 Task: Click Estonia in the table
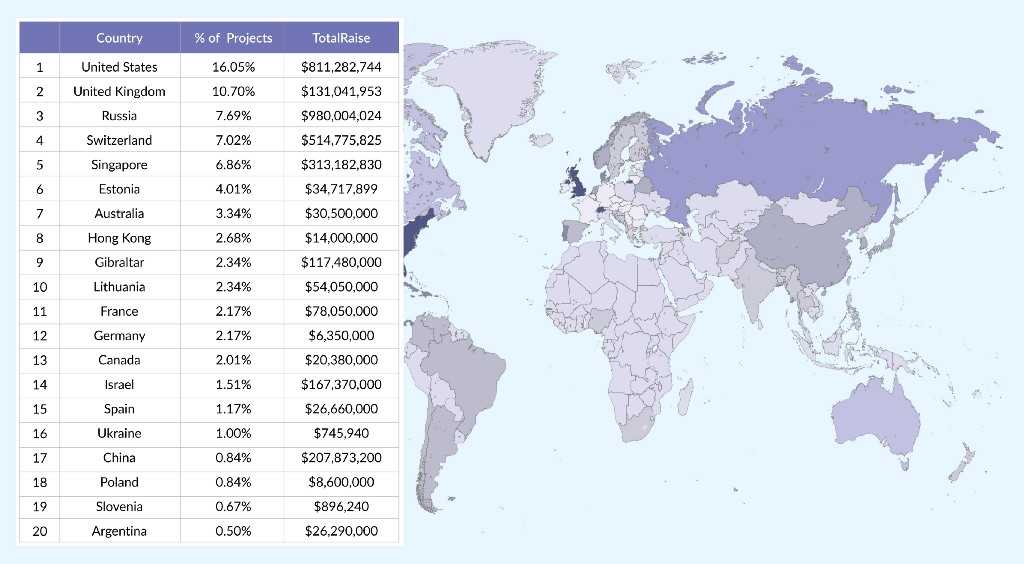point(120,189)
